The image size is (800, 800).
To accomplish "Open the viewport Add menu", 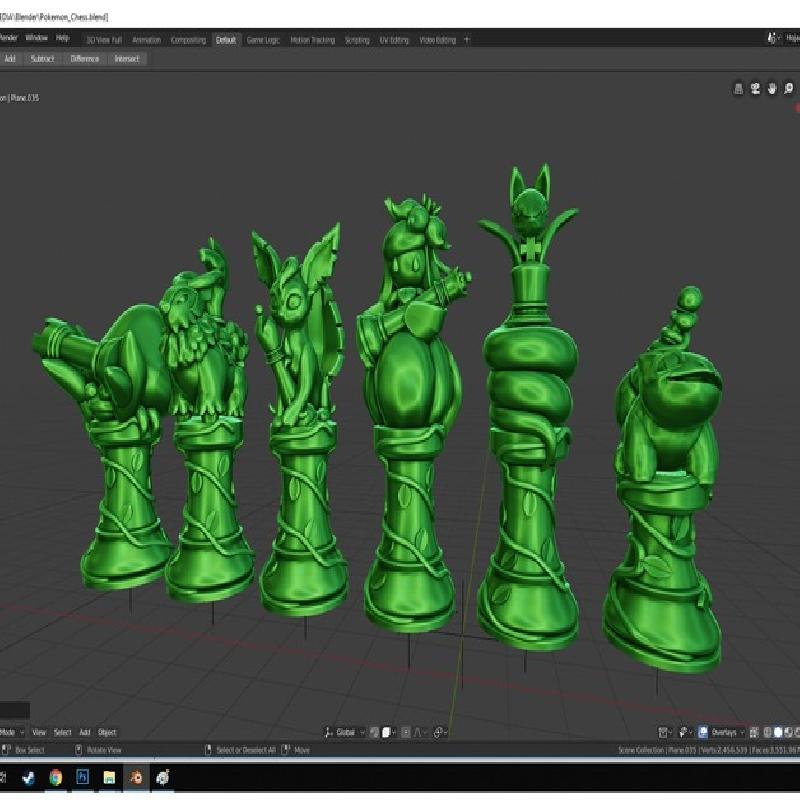I will [x=85, y=733].
